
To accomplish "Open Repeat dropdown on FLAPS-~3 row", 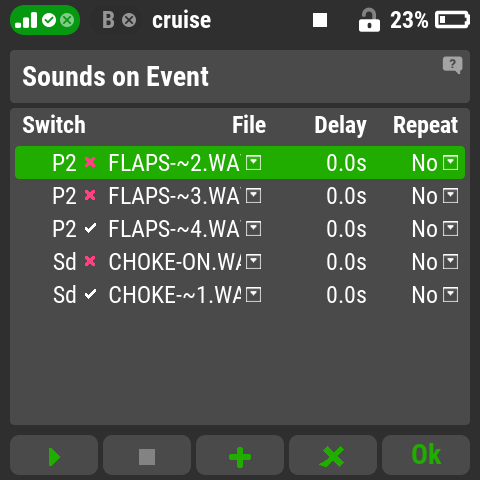I will pyautogui.click(x=451, y=196).
